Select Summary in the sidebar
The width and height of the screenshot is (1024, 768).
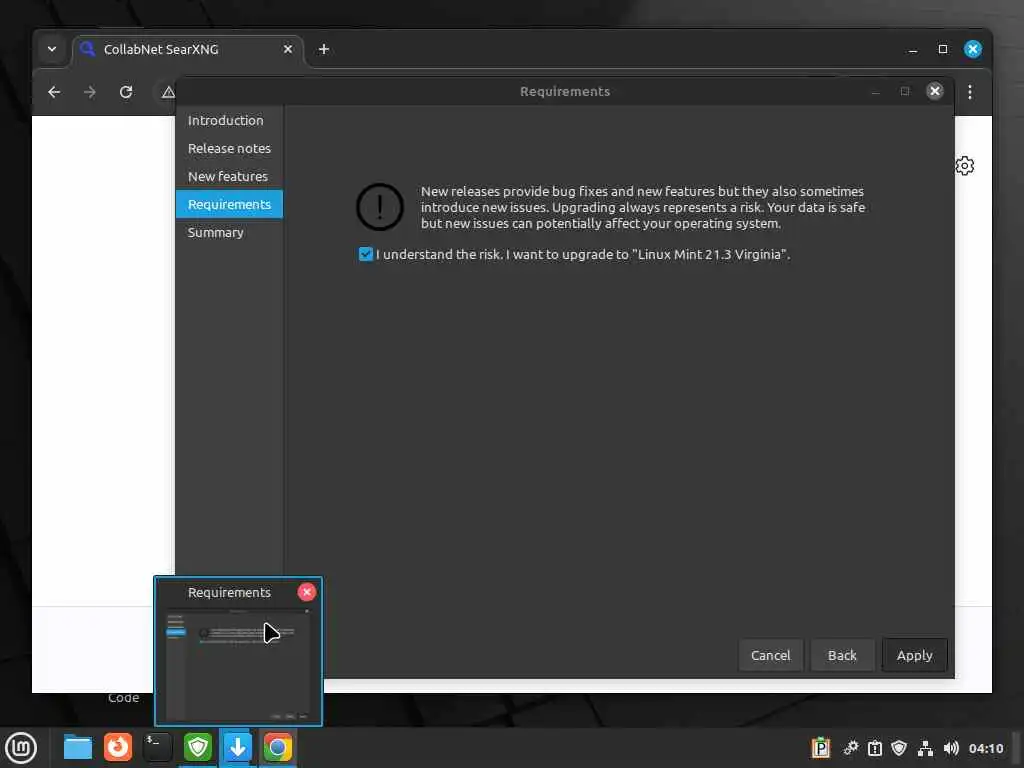pos(229,232)
